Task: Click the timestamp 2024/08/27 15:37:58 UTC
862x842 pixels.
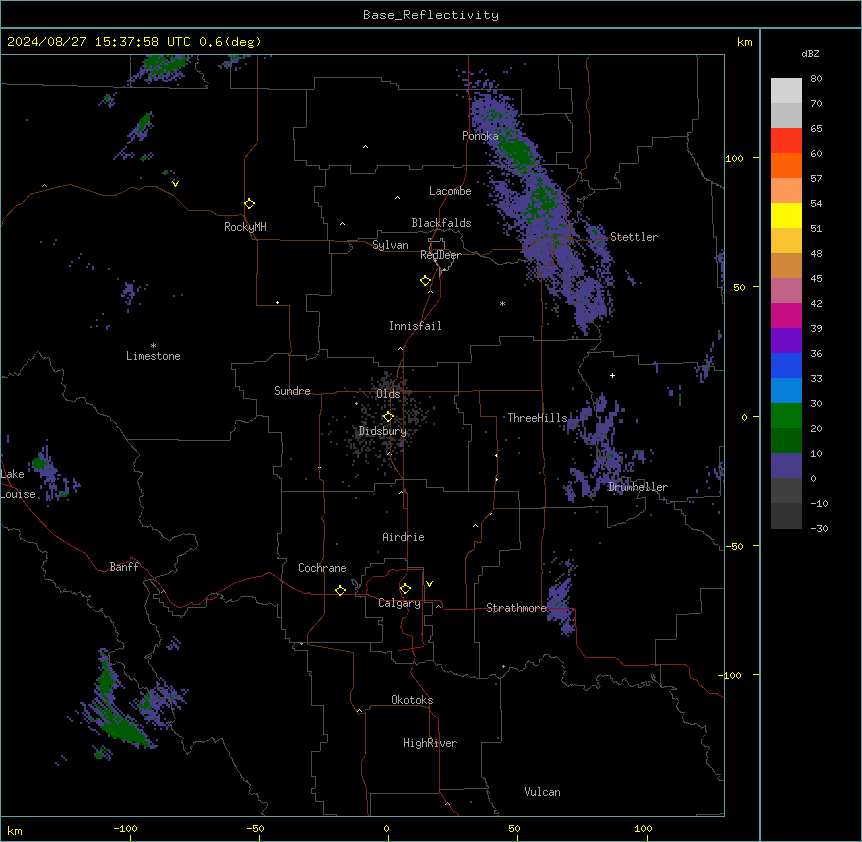Action: point(99,42)
